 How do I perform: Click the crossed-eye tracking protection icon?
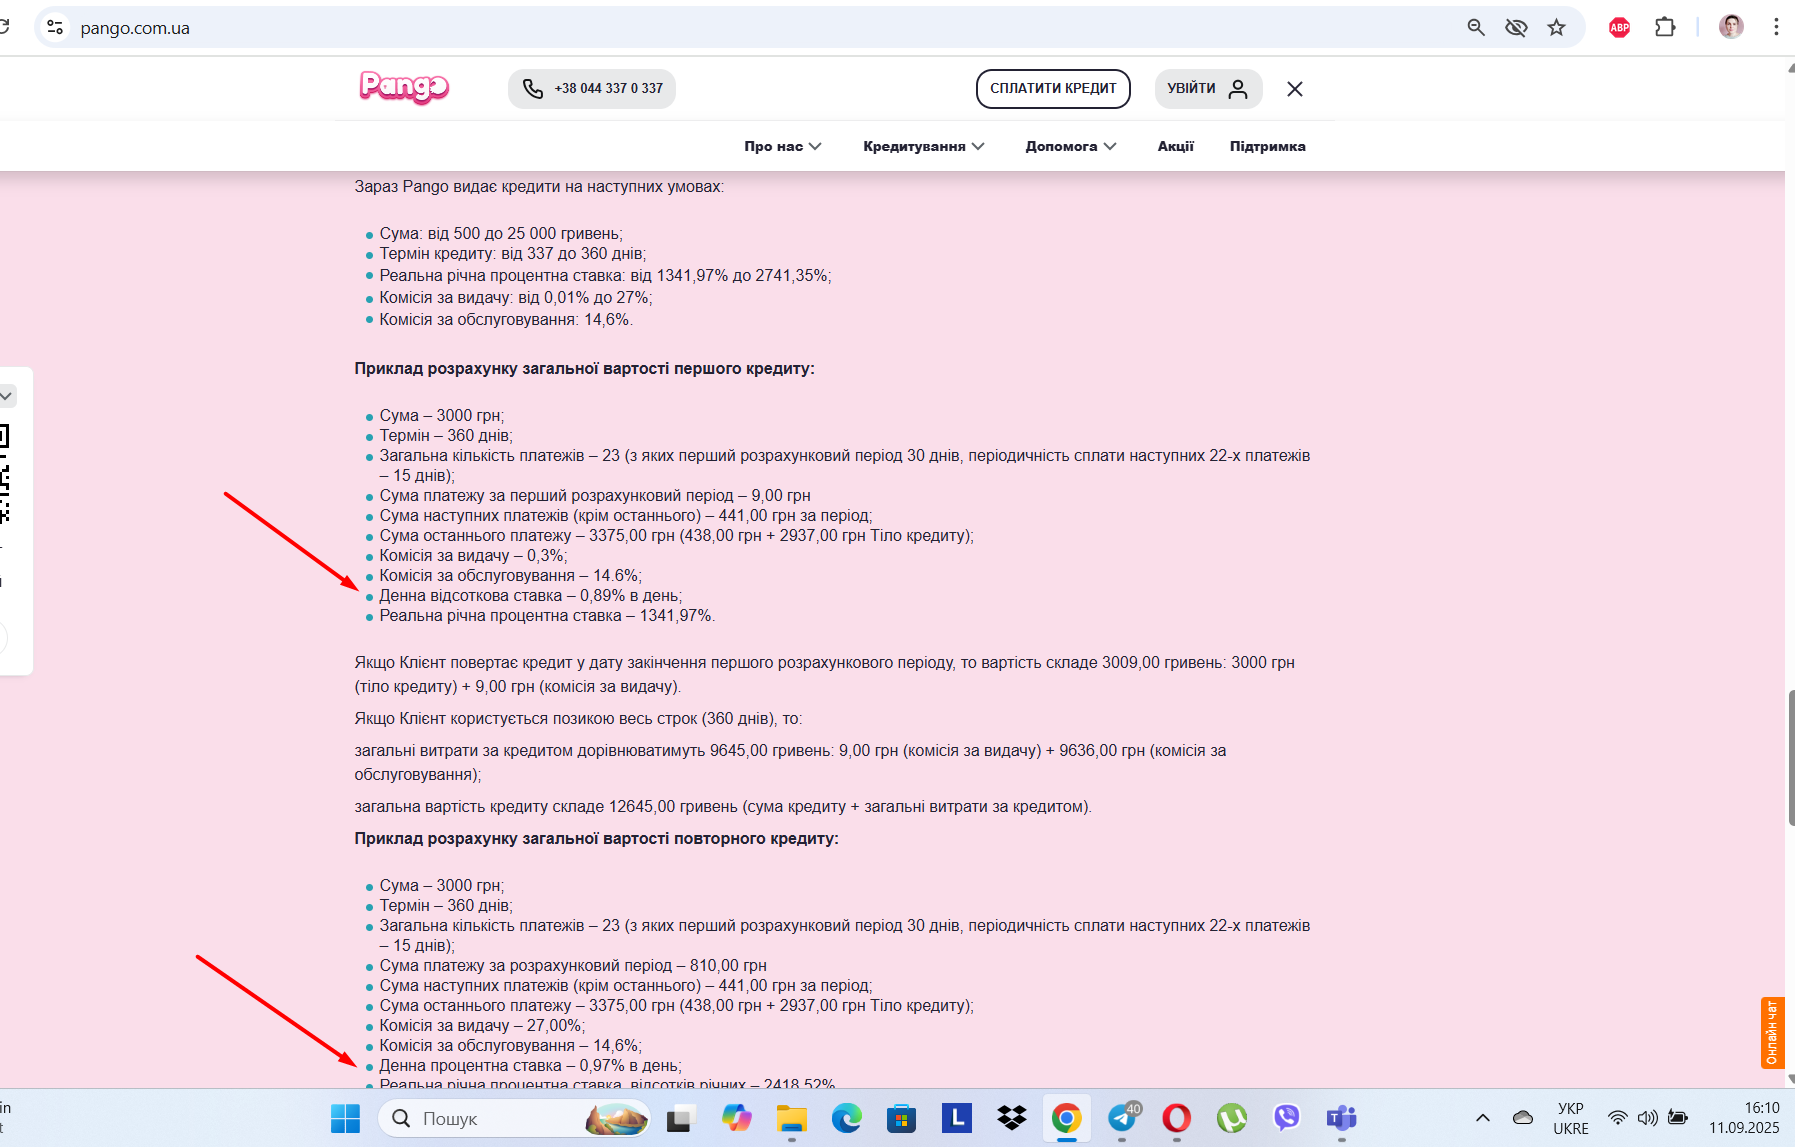coord(1516,28)
